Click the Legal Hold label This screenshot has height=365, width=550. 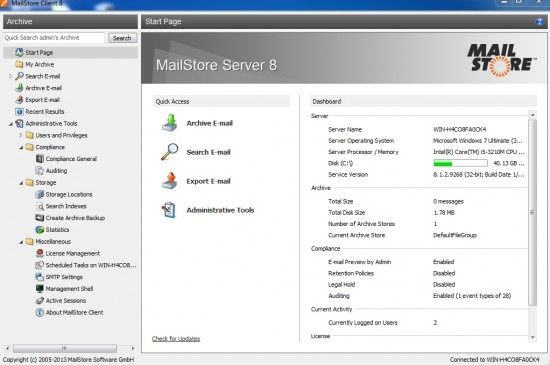[x=341, y=284]
